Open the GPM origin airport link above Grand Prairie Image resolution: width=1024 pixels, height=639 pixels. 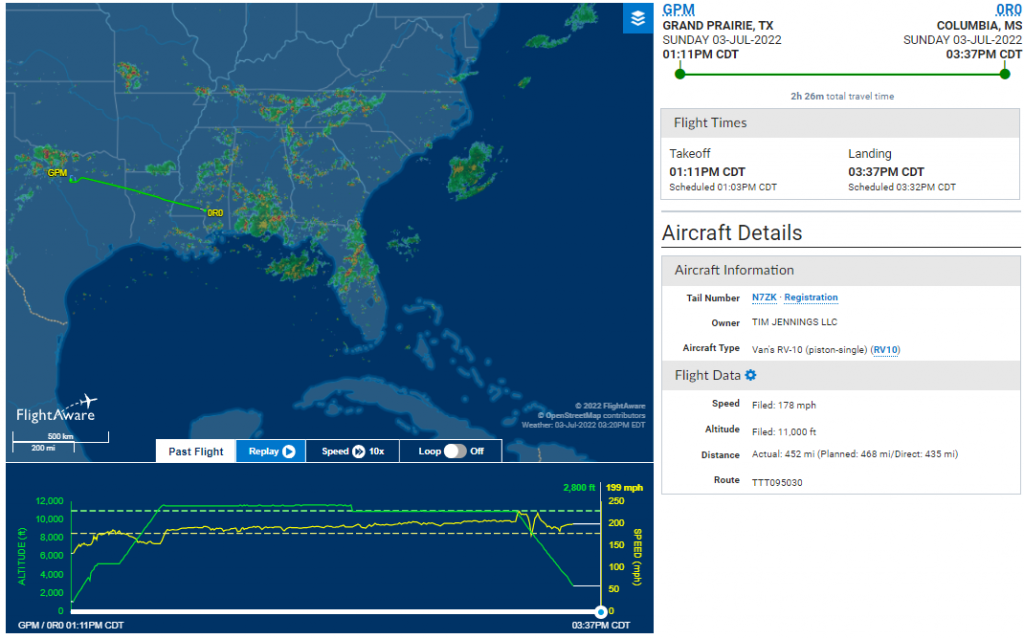coord(678,9)
